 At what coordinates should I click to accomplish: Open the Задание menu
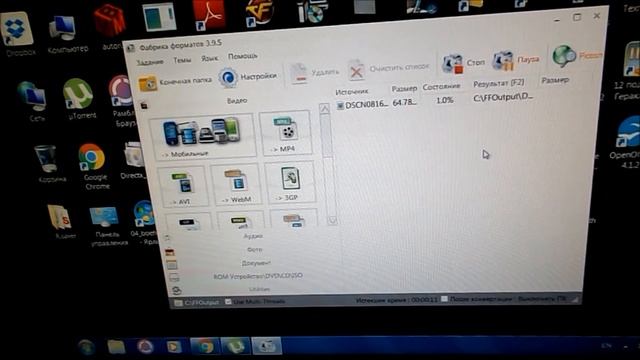tap(150, 62)
